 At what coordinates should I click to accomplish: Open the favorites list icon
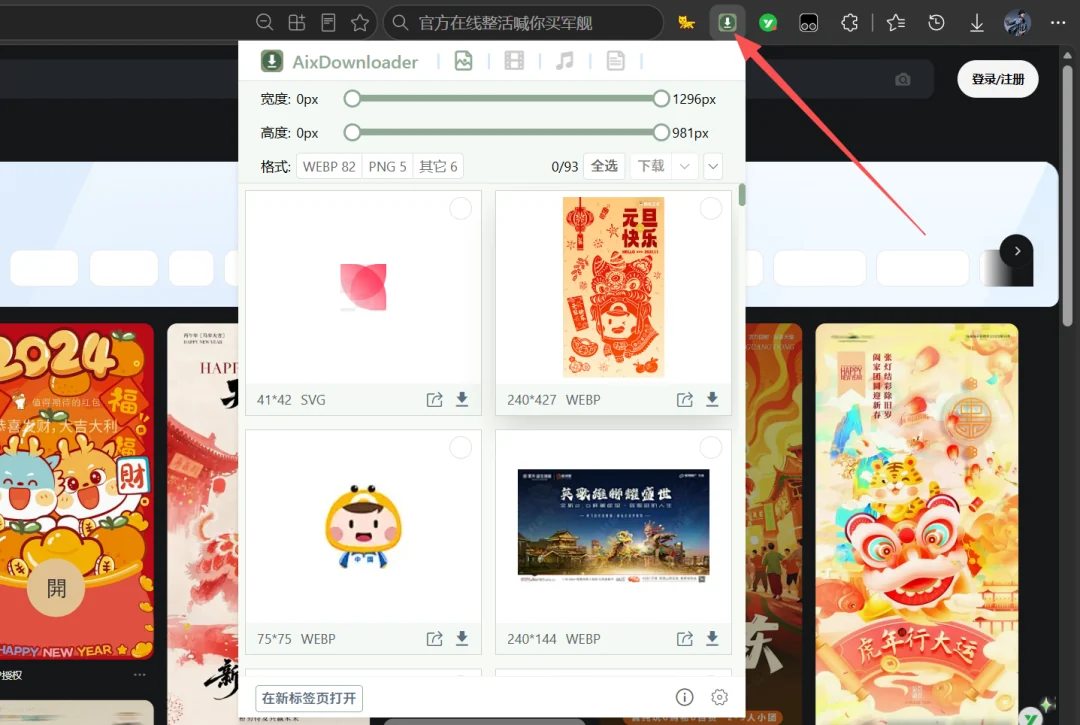coord(895,23)
